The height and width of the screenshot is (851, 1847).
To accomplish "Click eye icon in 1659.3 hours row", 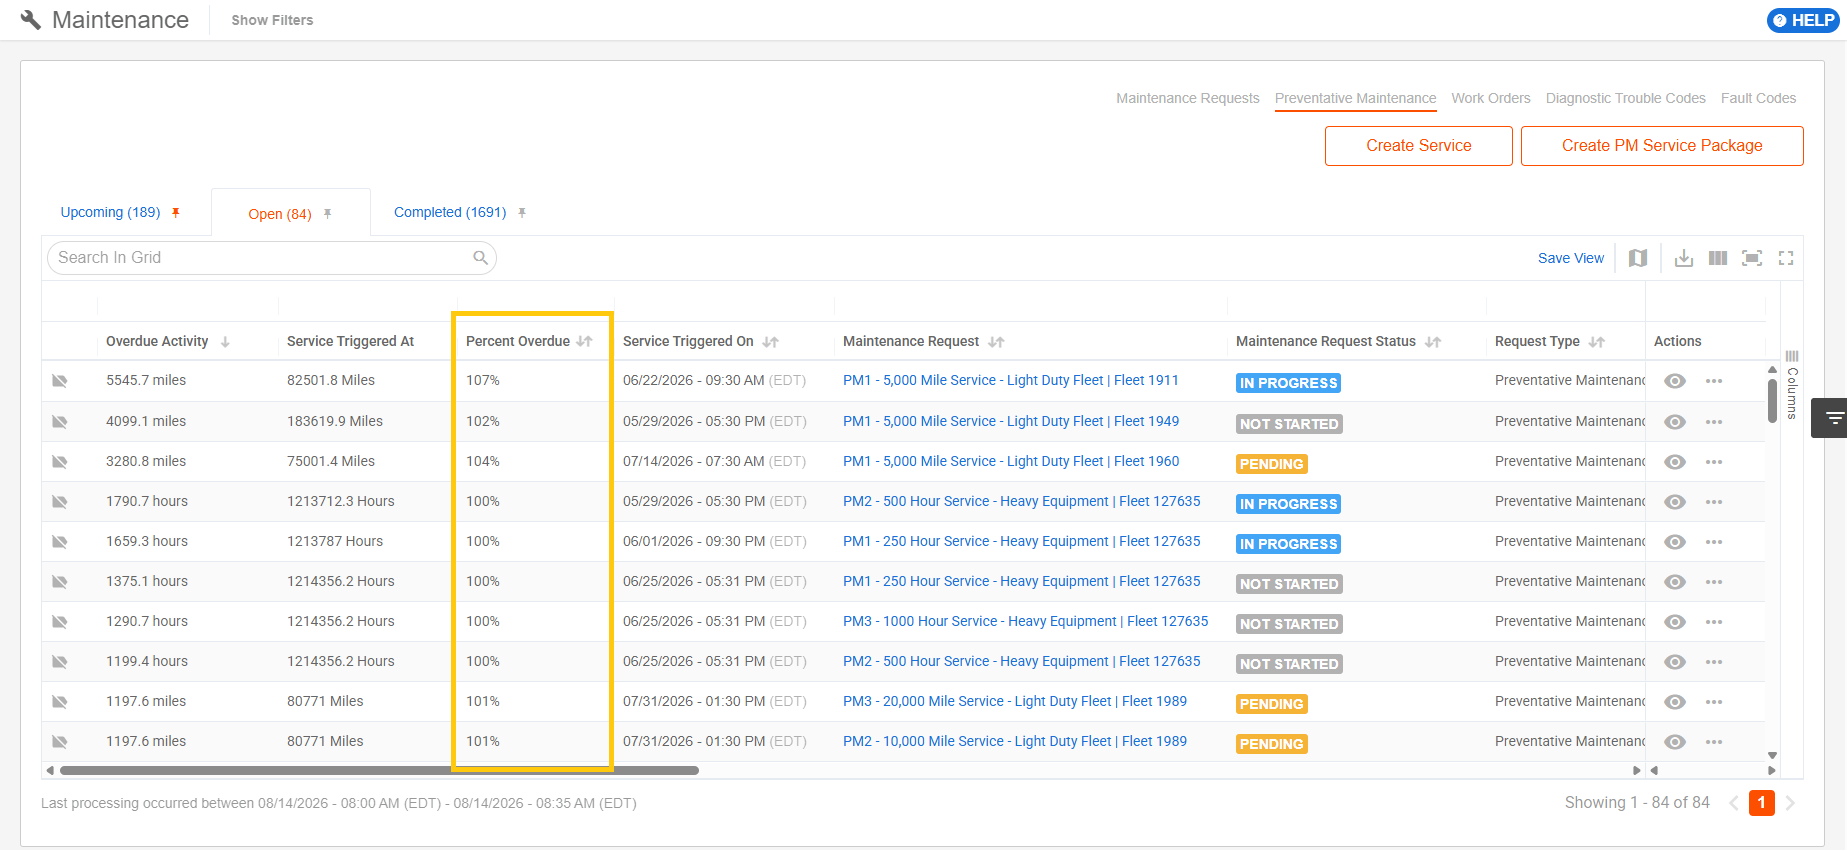I will (1675, 542).
